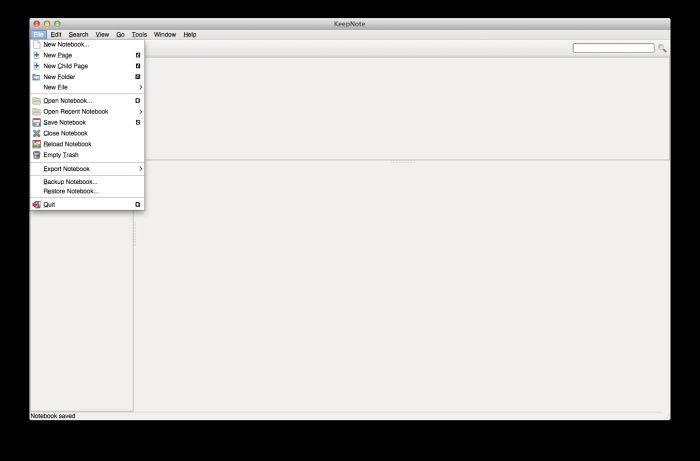
Task: Click the Open Notebook folder icon
Action: pyautogui.click(x=37, y=101)
